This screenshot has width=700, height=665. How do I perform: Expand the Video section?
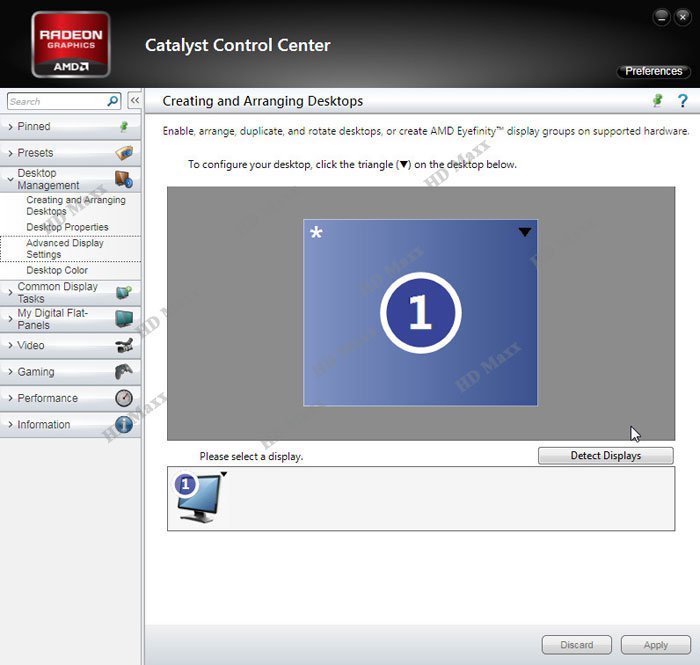click(x=71, y=345)
